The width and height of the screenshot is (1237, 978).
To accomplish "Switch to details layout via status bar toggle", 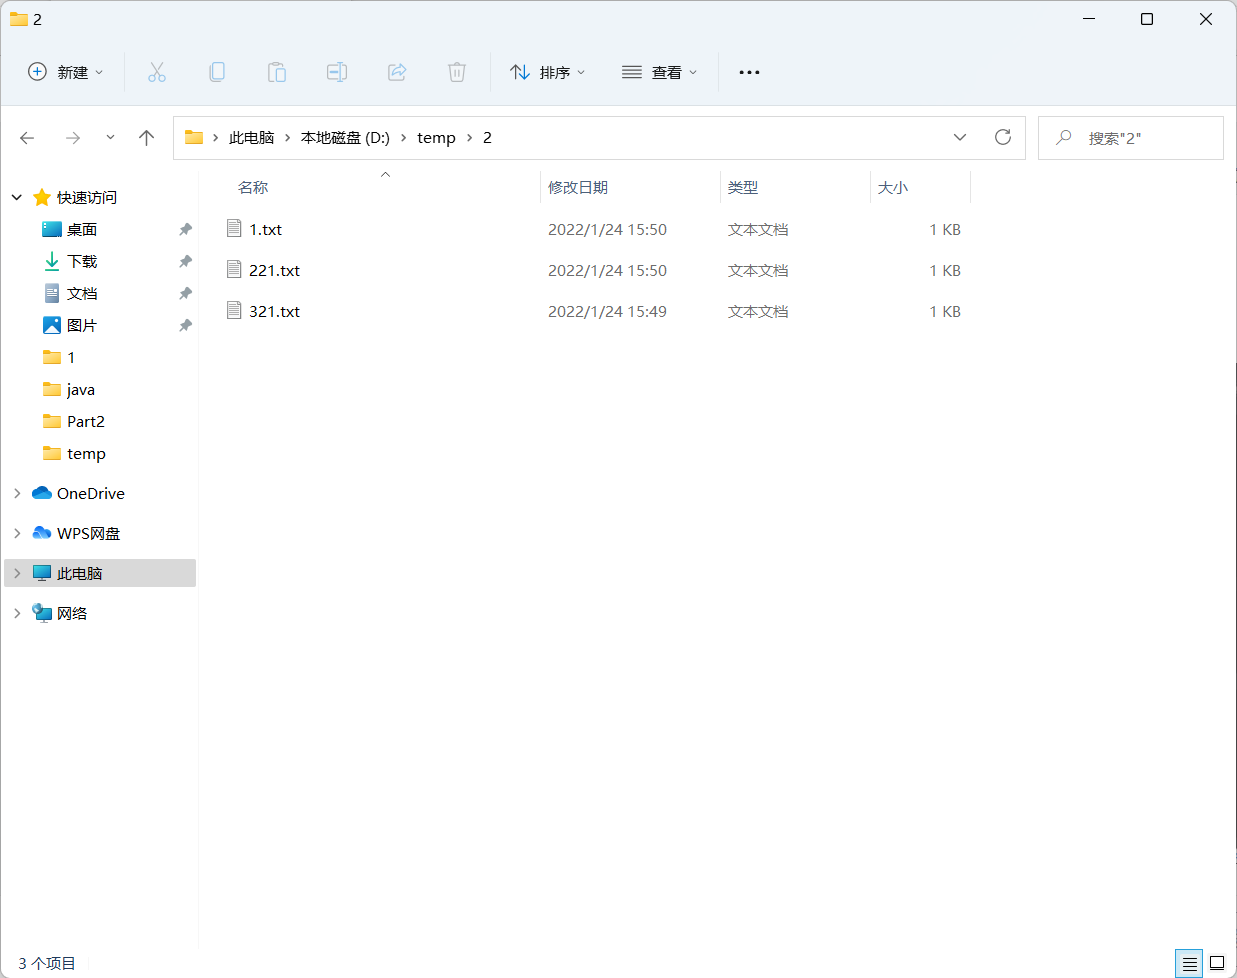I will (1189, 963).
